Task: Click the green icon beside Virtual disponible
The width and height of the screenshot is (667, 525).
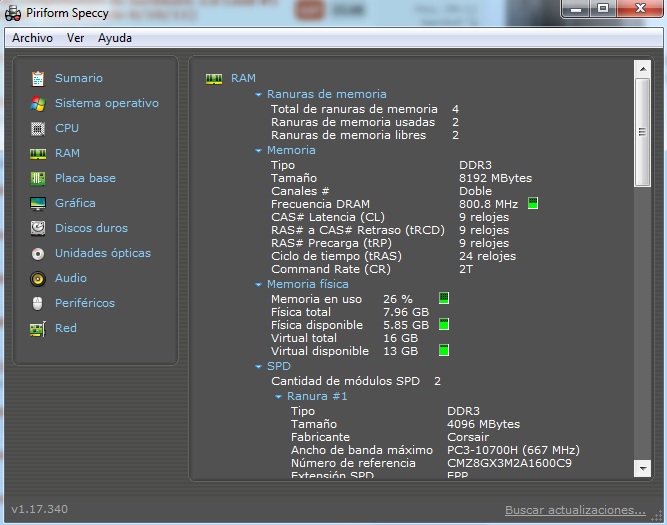Action: (444, 350)
